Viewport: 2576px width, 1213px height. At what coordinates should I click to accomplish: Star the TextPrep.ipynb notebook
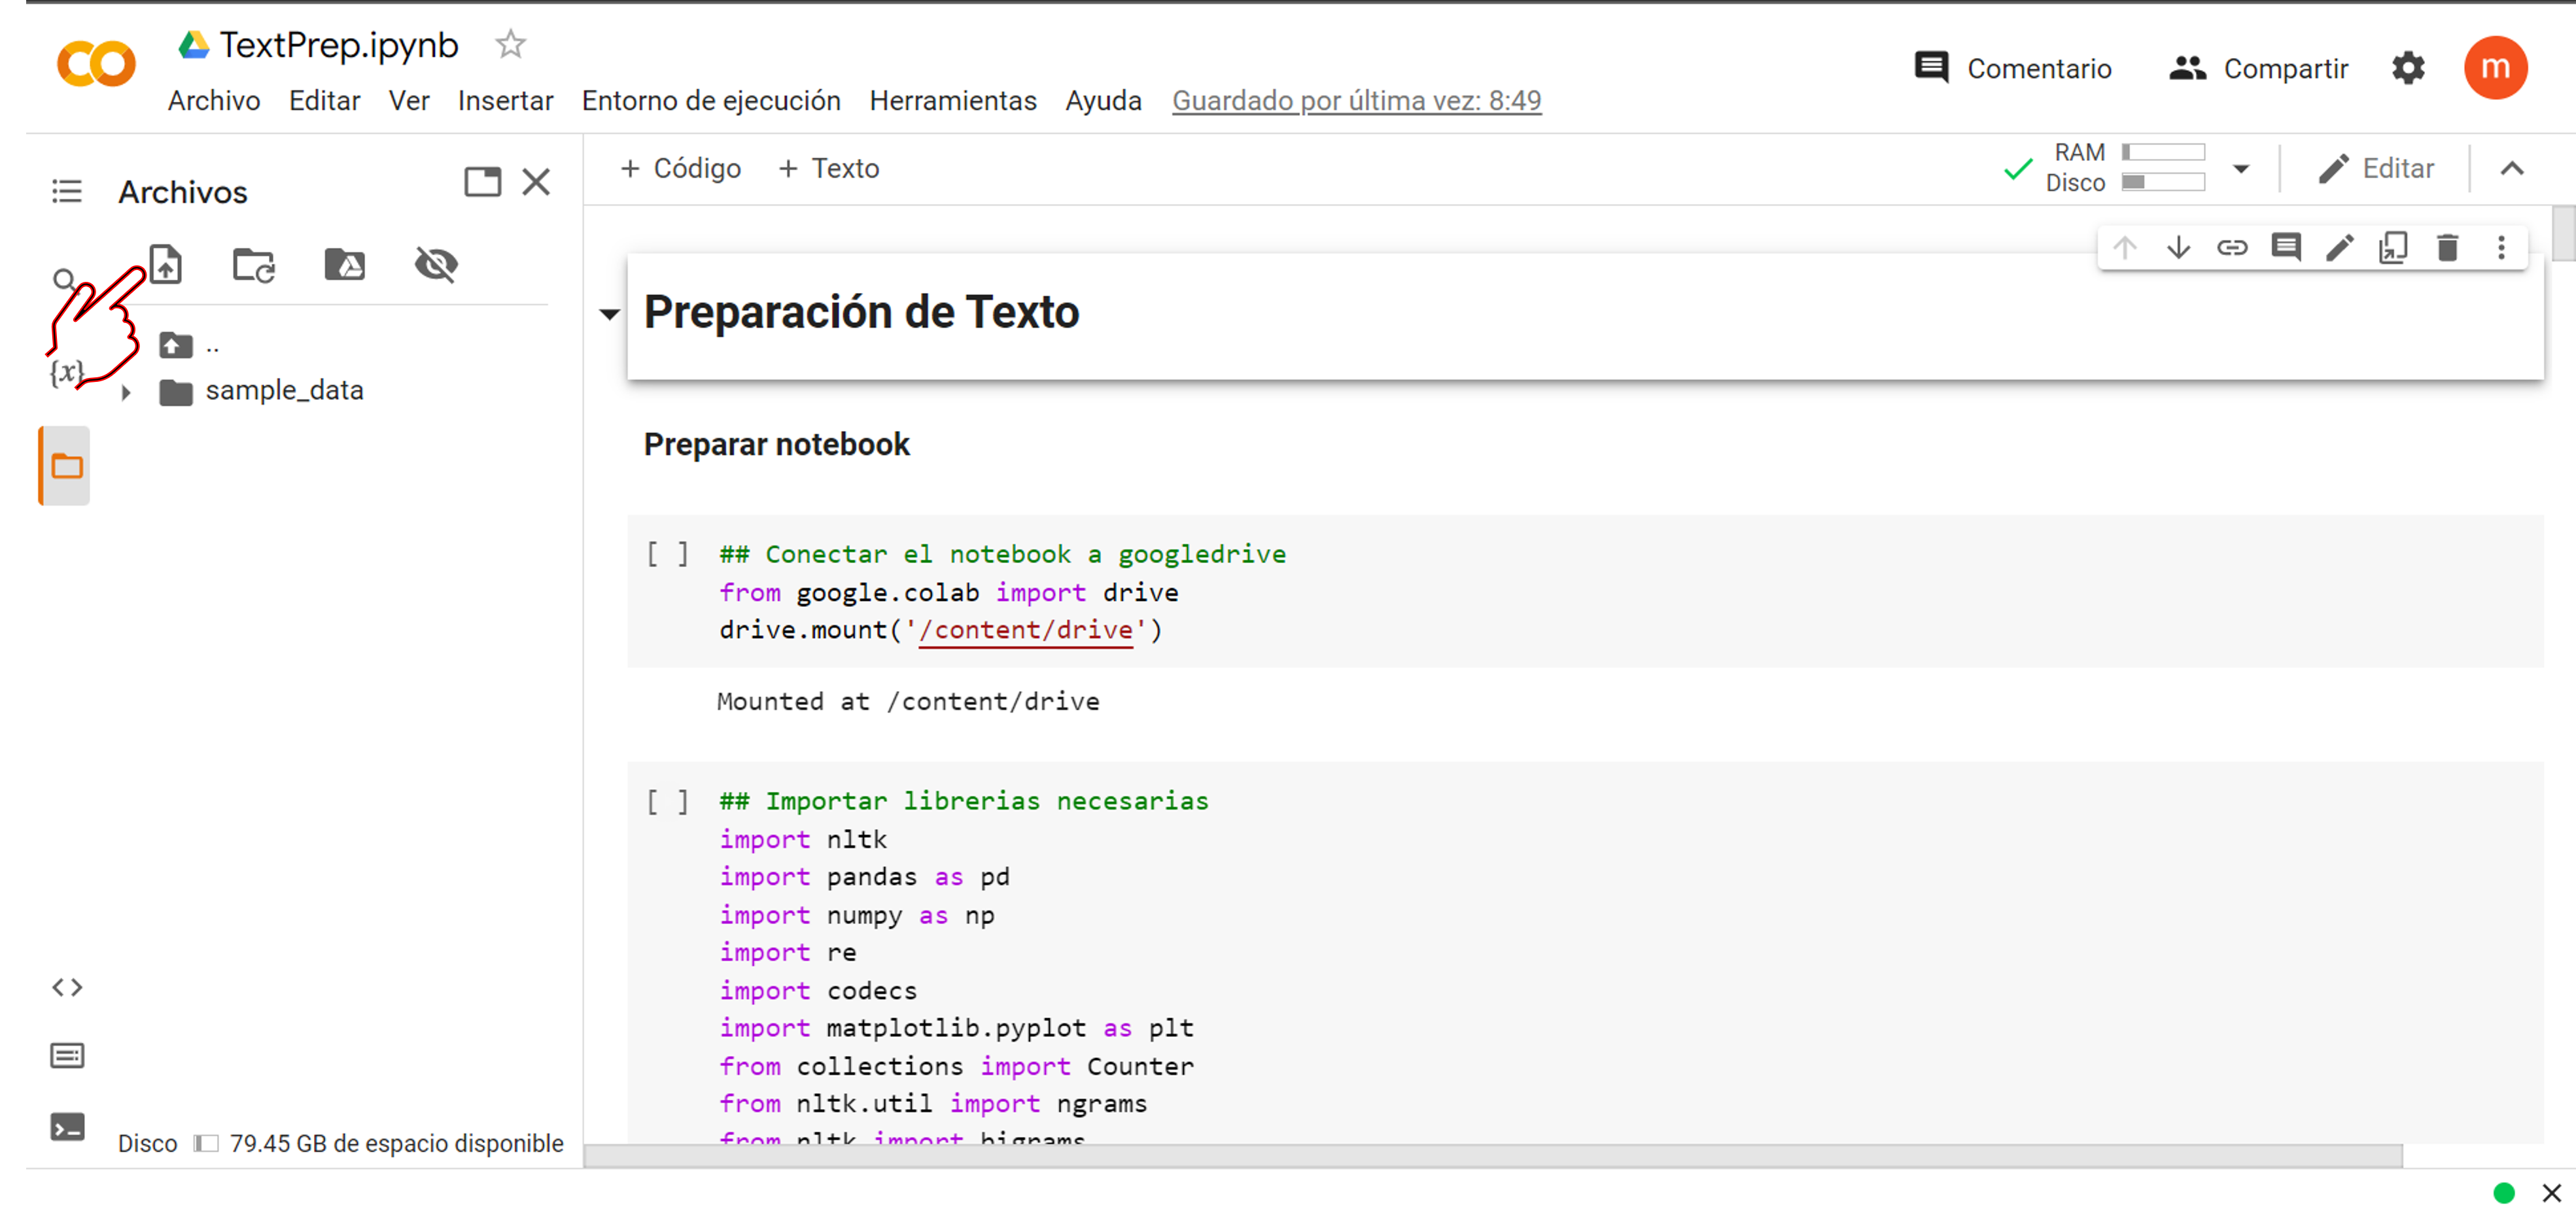pos(509,44)
